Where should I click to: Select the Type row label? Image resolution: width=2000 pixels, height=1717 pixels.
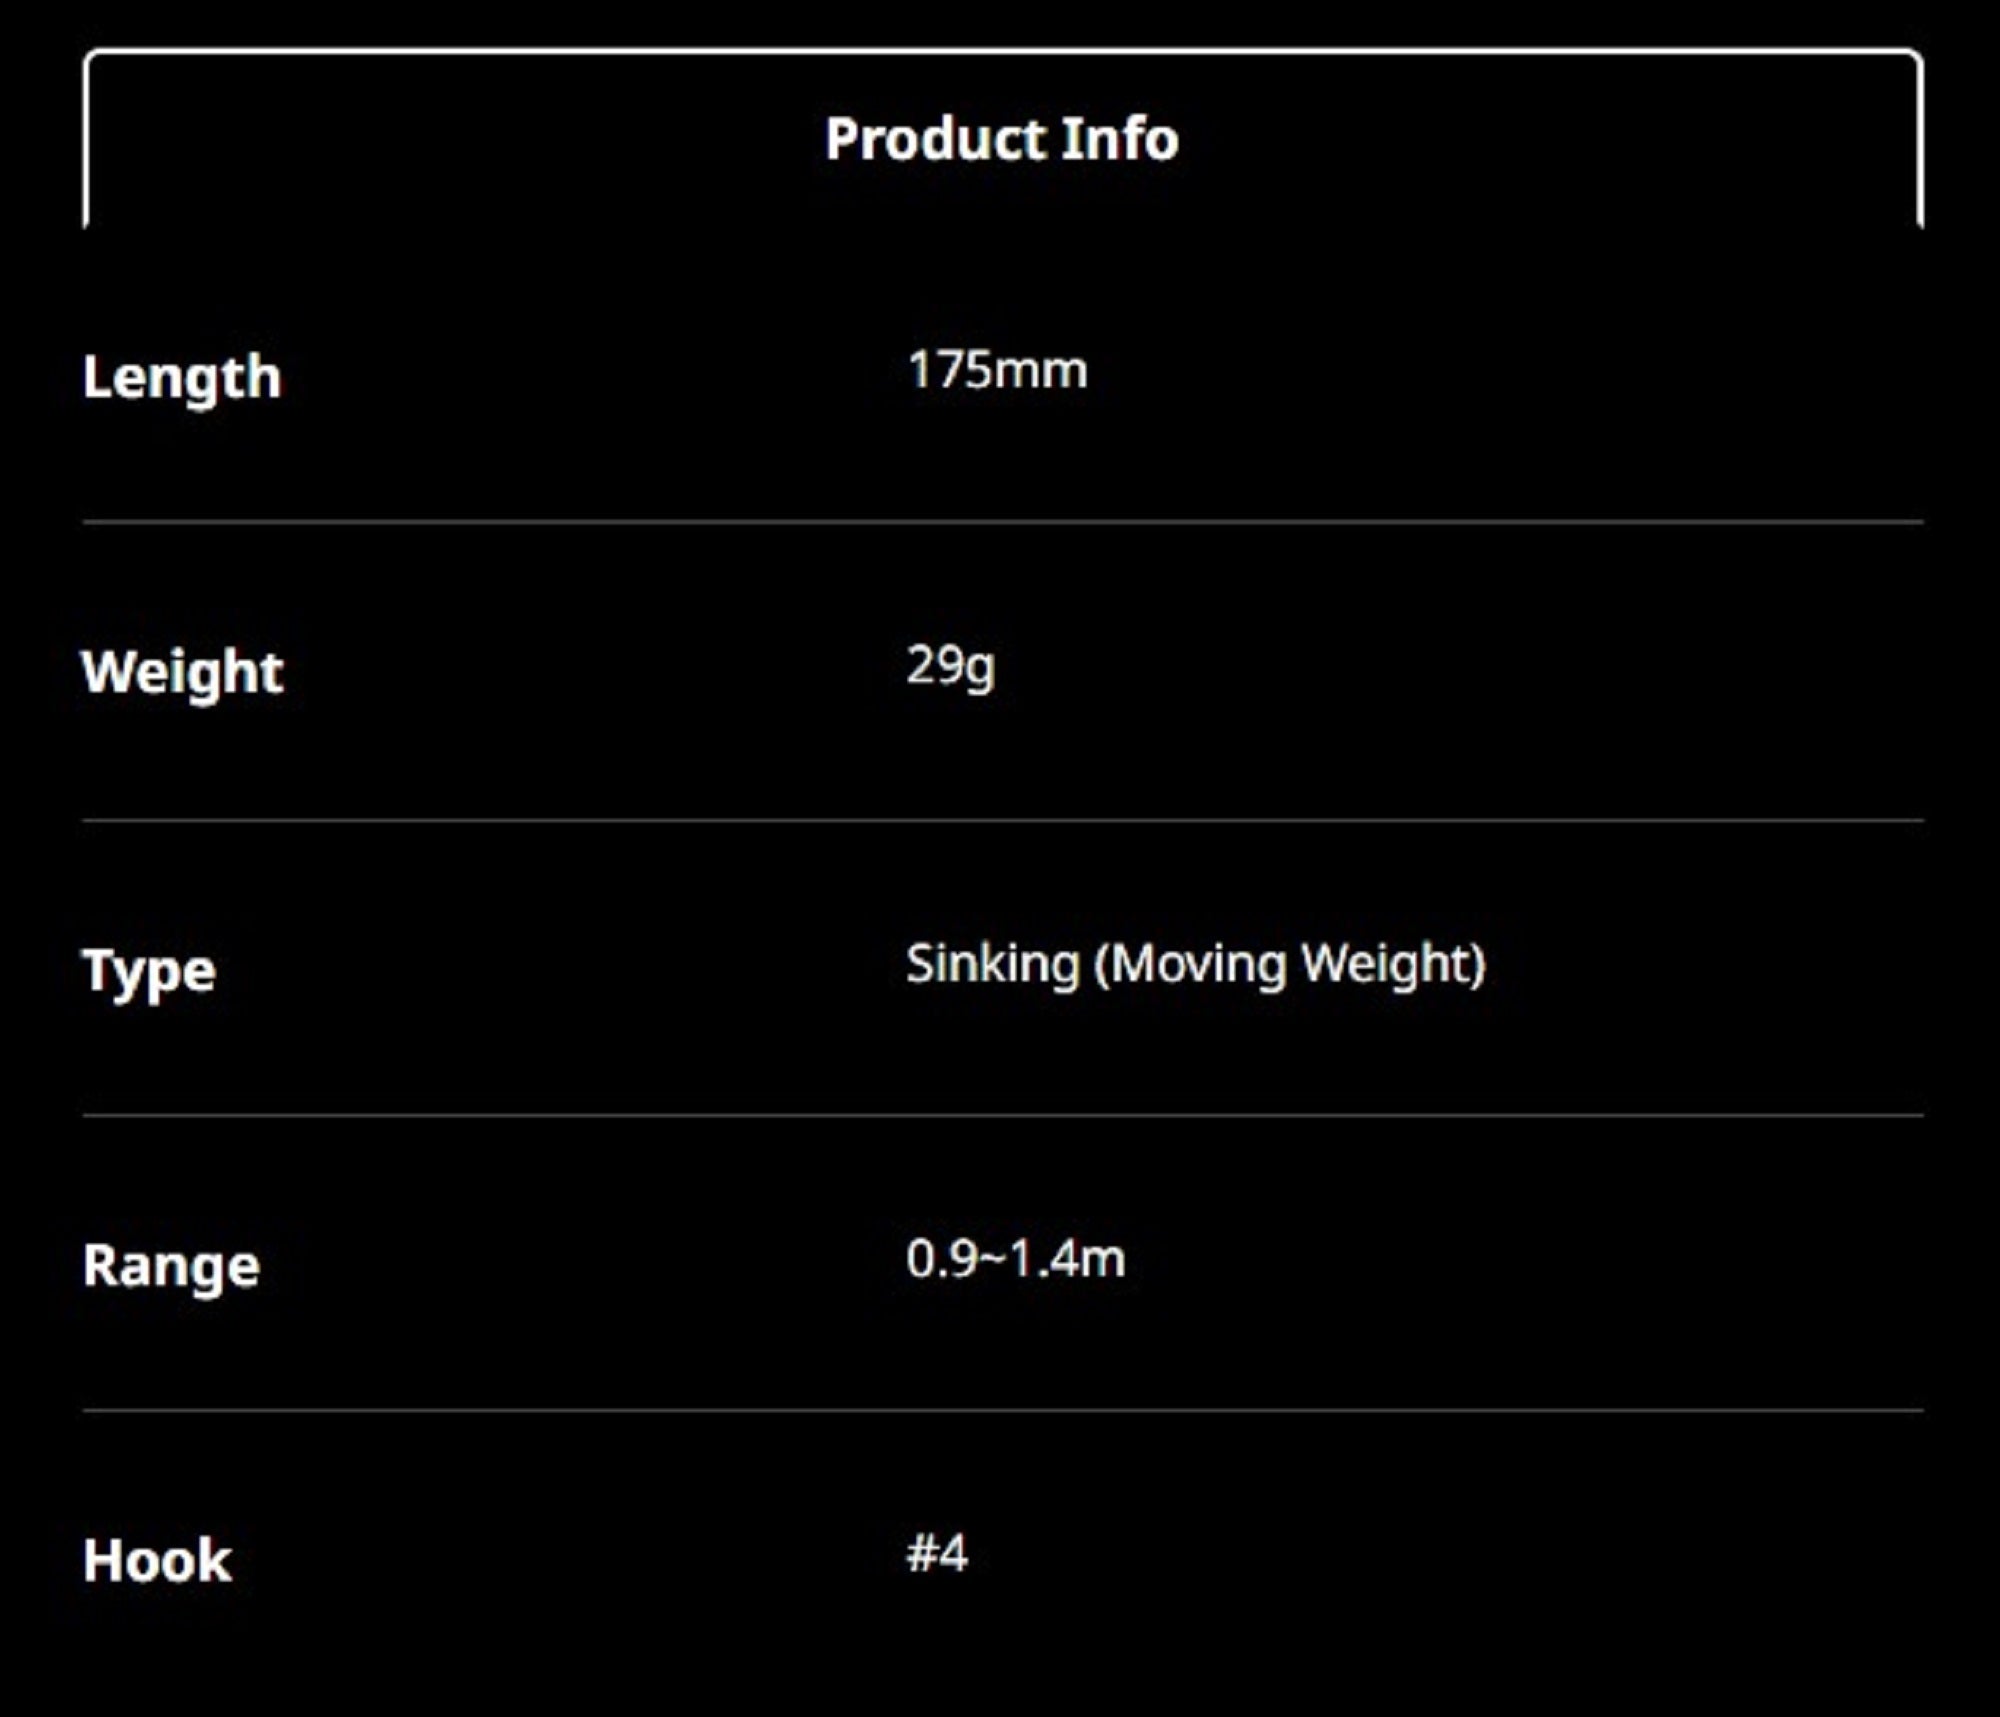[149, 971]
